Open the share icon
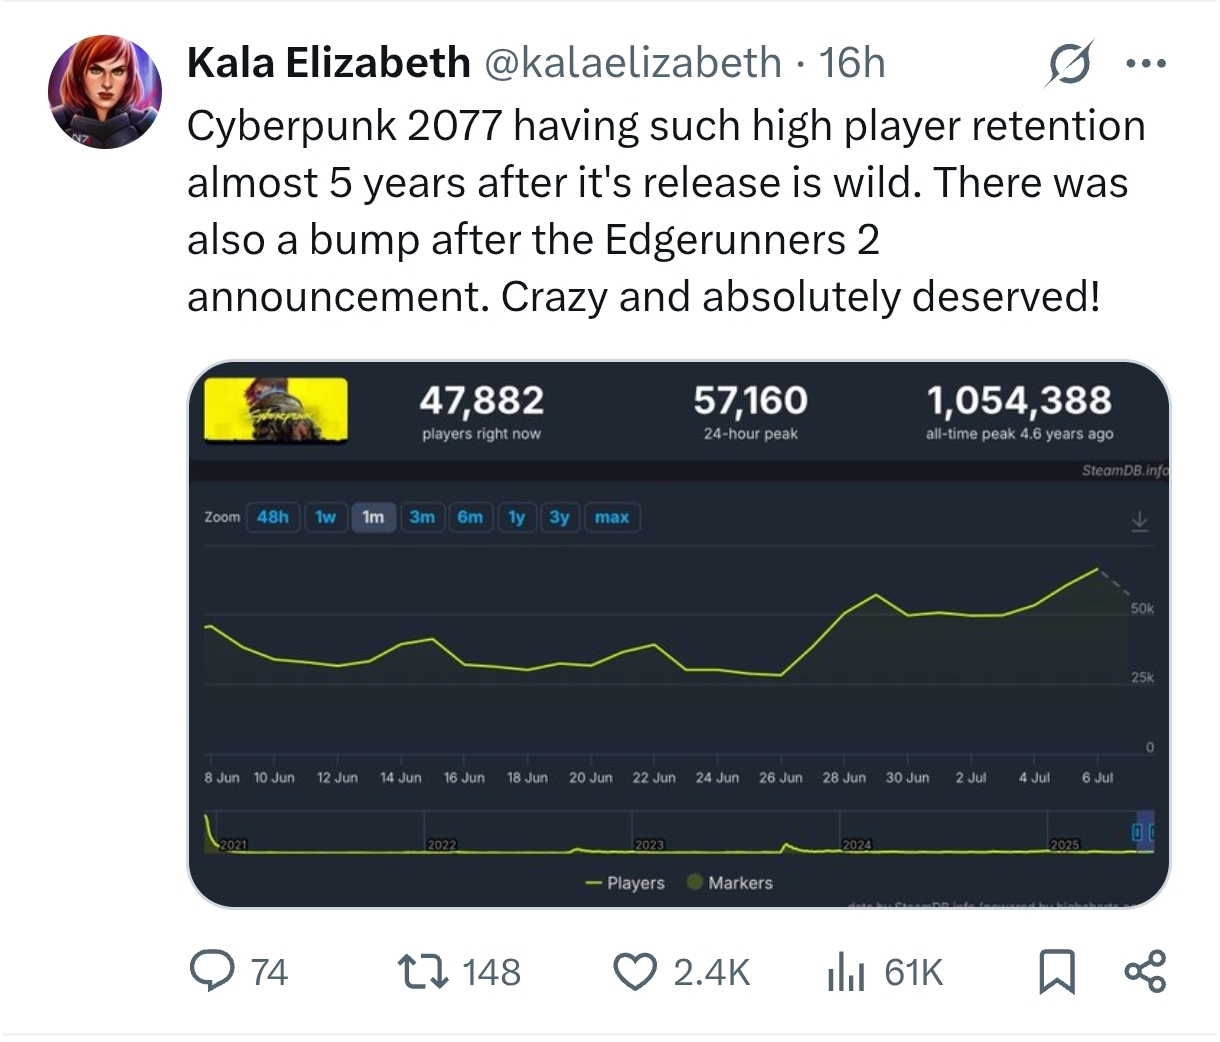1220x1042 pixels. point(1145,972)
